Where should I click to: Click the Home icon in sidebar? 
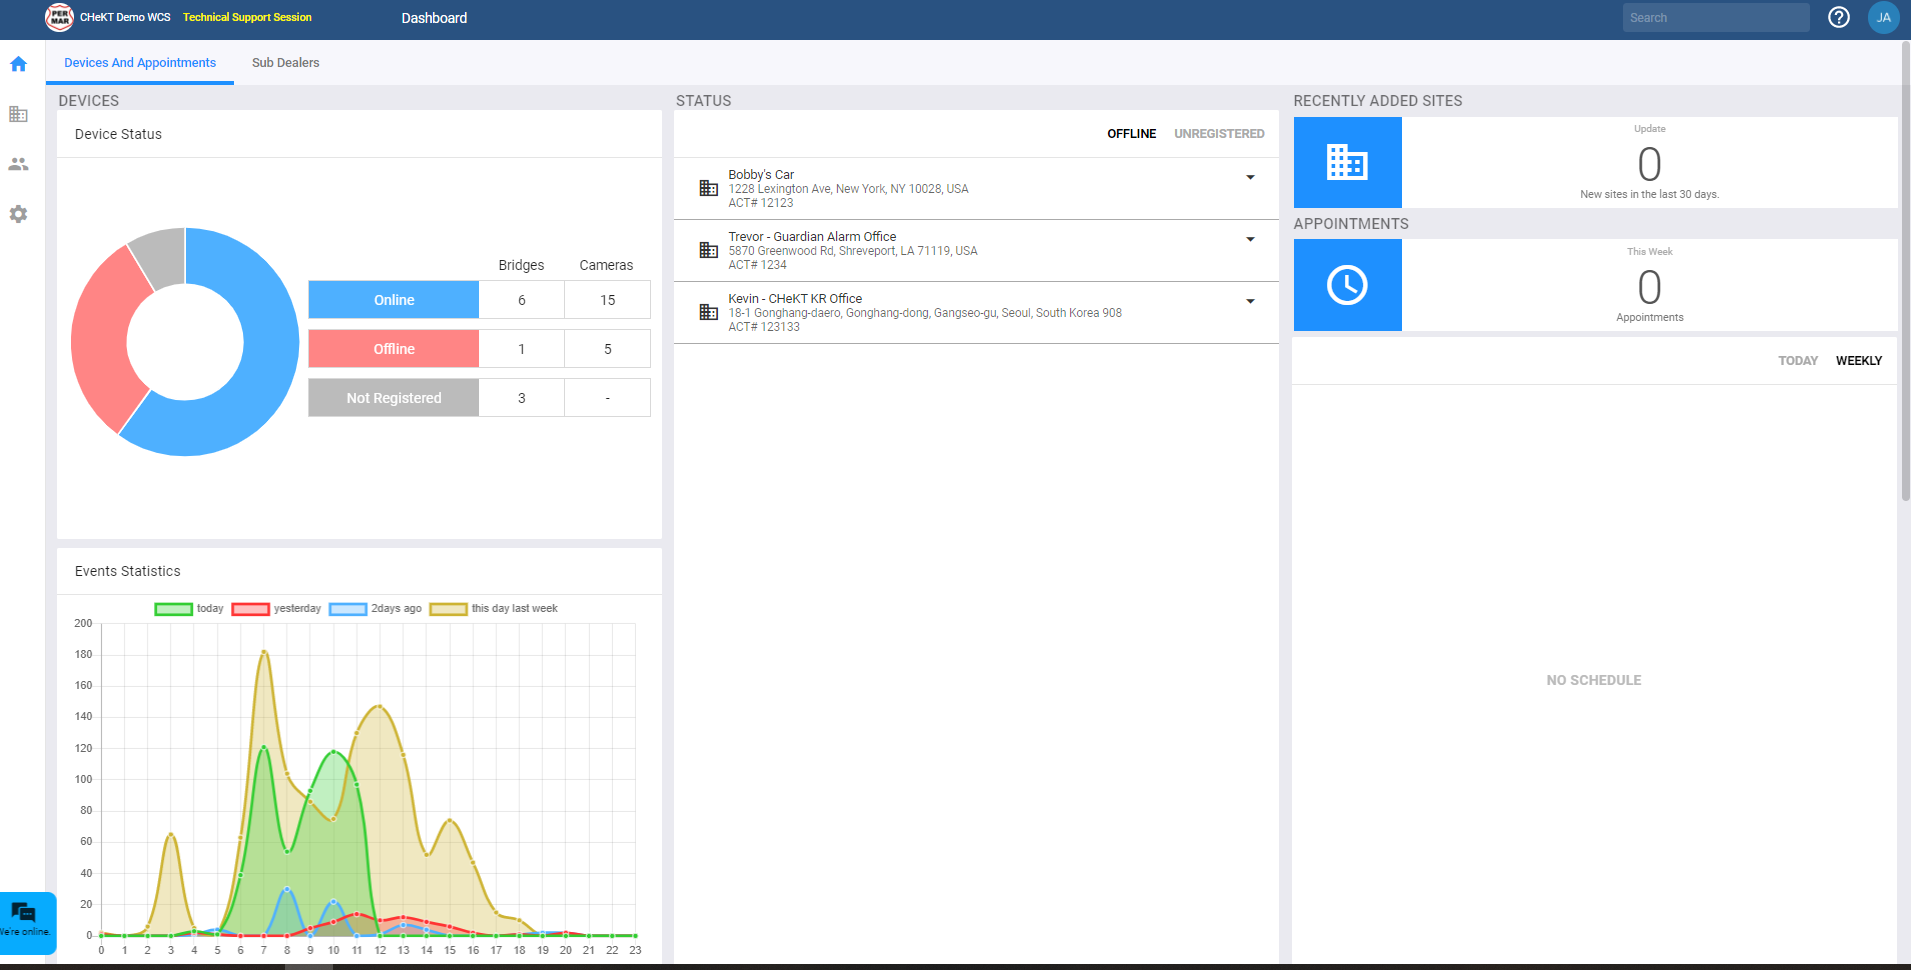[x=18, y=64]
